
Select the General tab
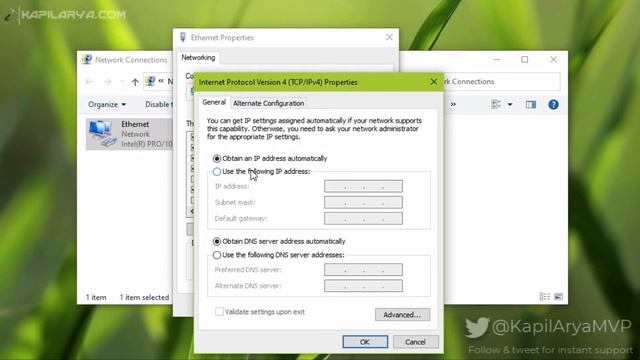coord(214,102)
